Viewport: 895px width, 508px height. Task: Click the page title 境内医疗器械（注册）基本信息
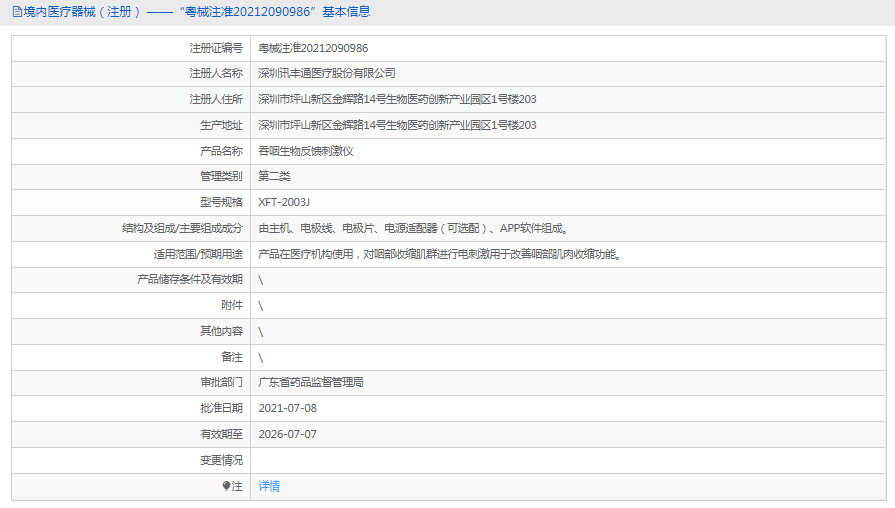click(x=197, y=12)
